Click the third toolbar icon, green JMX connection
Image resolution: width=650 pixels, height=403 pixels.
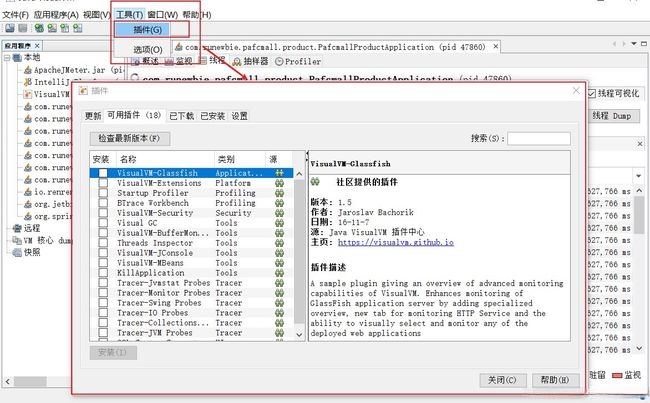coord(39,28)
